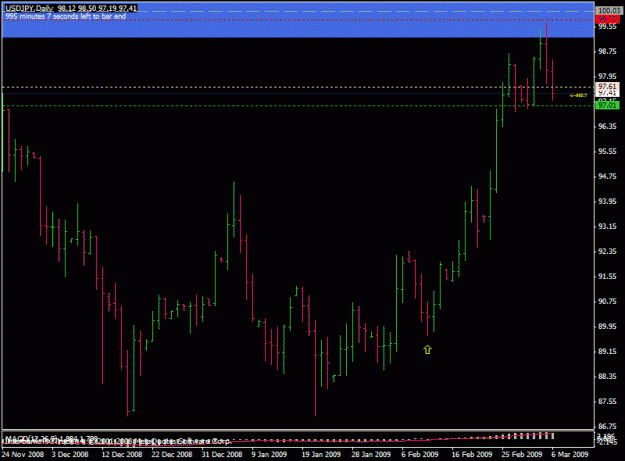Click the white 97.41 current price label
Screen dimensions: 625x461
pyautogui.click(x=607, y=93)
